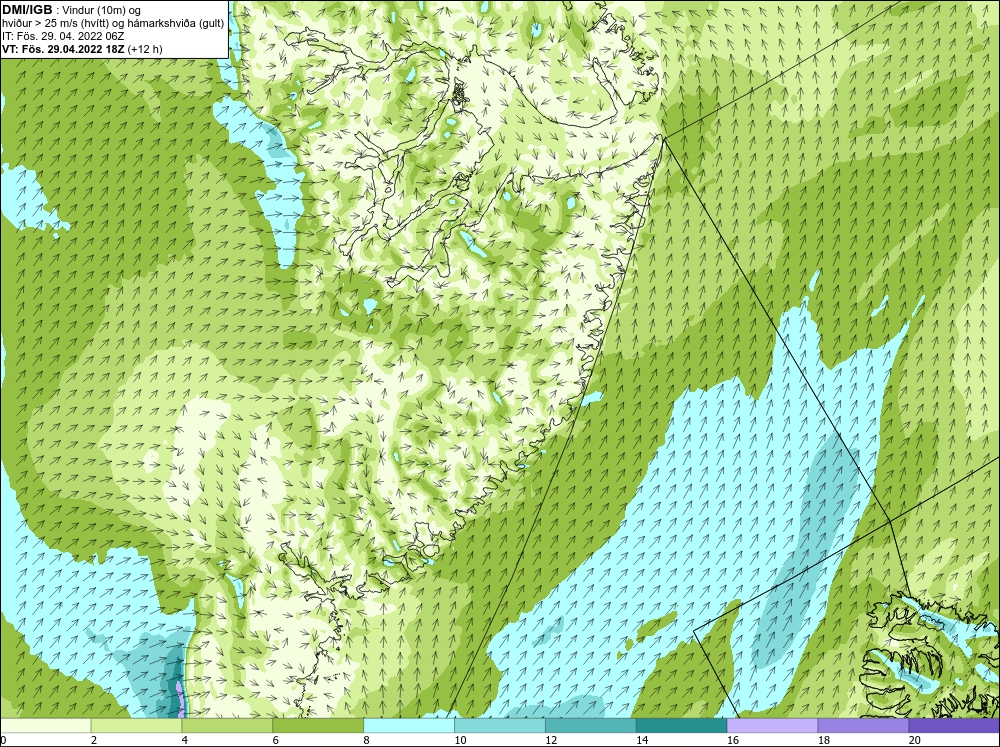This screenshot has width=1000, height=747.
Task: Click the "0" label under the color scale
Action: (3, 740)
